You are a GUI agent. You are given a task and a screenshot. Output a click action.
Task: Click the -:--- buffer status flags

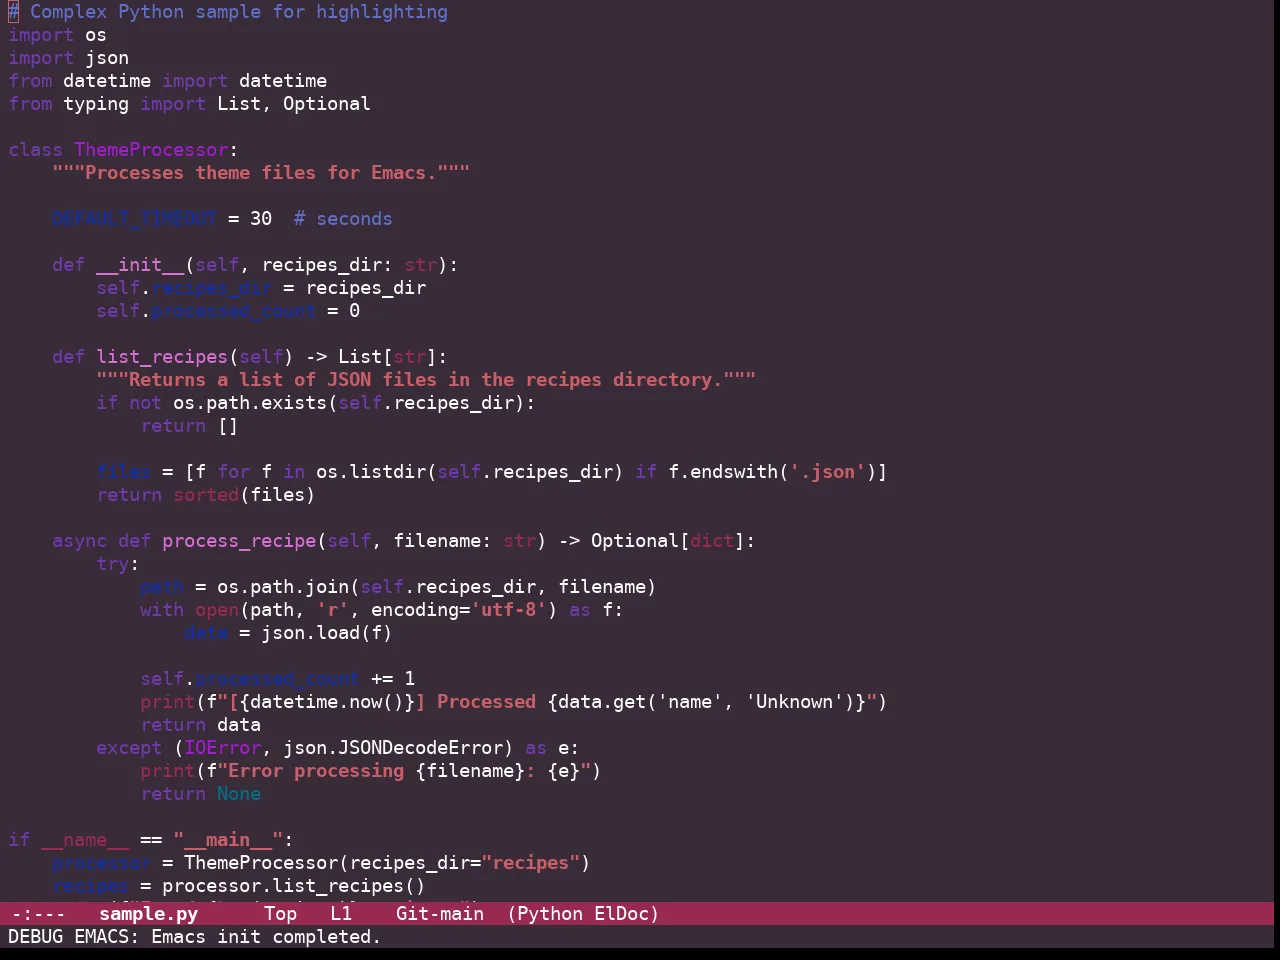tap(37, 913)
